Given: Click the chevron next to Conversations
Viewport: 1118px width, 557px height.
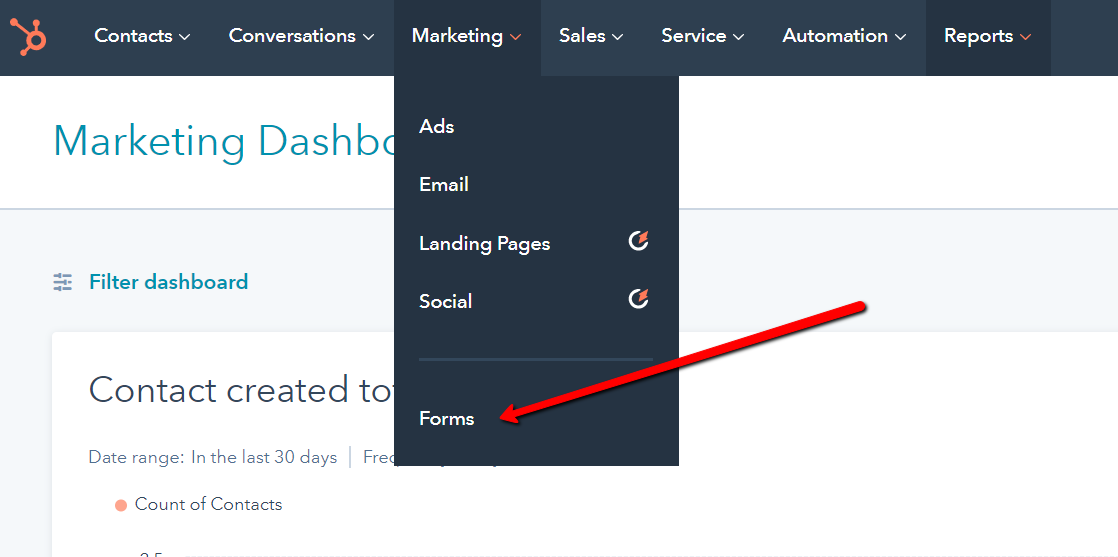Looking at the screenshot, I should tap(368, 37).
